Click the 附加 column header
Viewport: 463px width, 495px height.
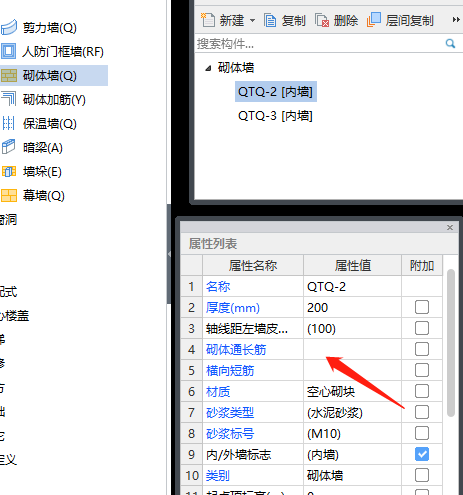(422, 266)
